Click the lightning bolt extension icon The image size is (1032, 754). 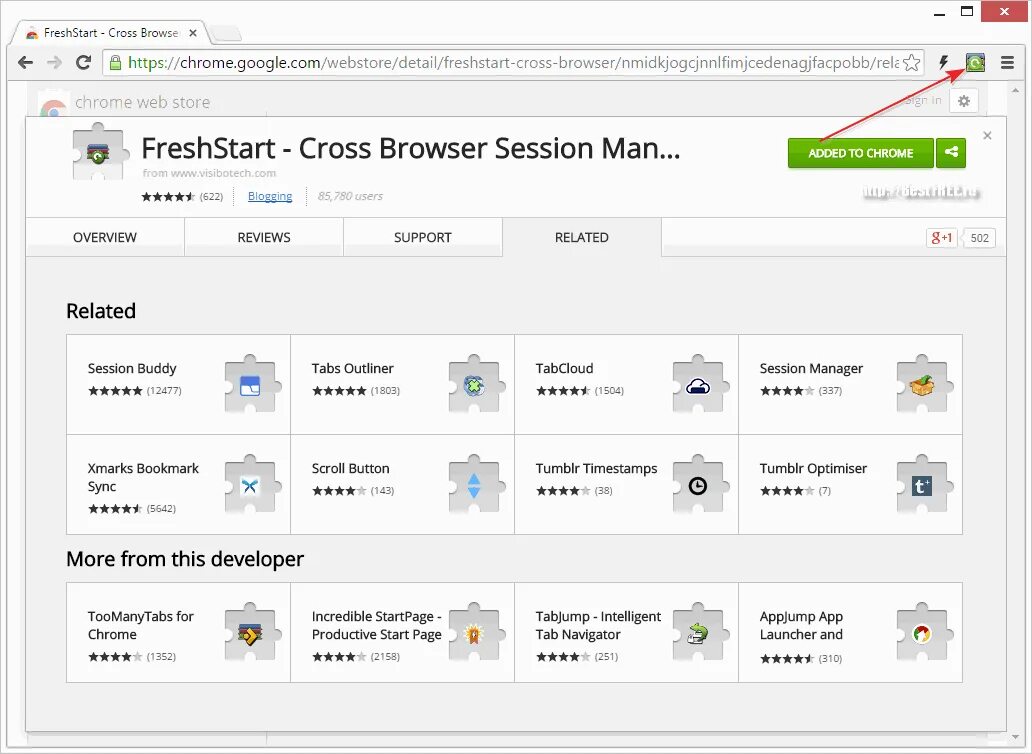click(x=944, y=63)
